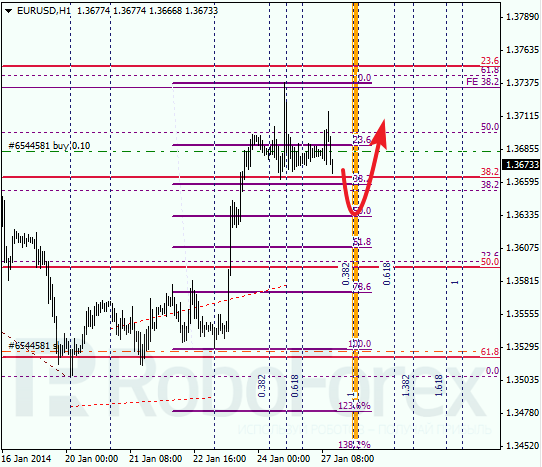Select the FE 38.2 Fibonacci expansion label

tap(483, 82)
